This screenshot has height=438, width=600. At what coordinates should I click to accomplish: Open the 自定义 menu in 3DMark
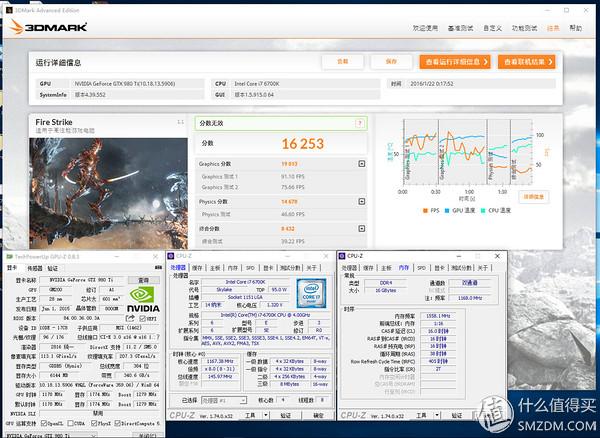[x=492, y=28]
